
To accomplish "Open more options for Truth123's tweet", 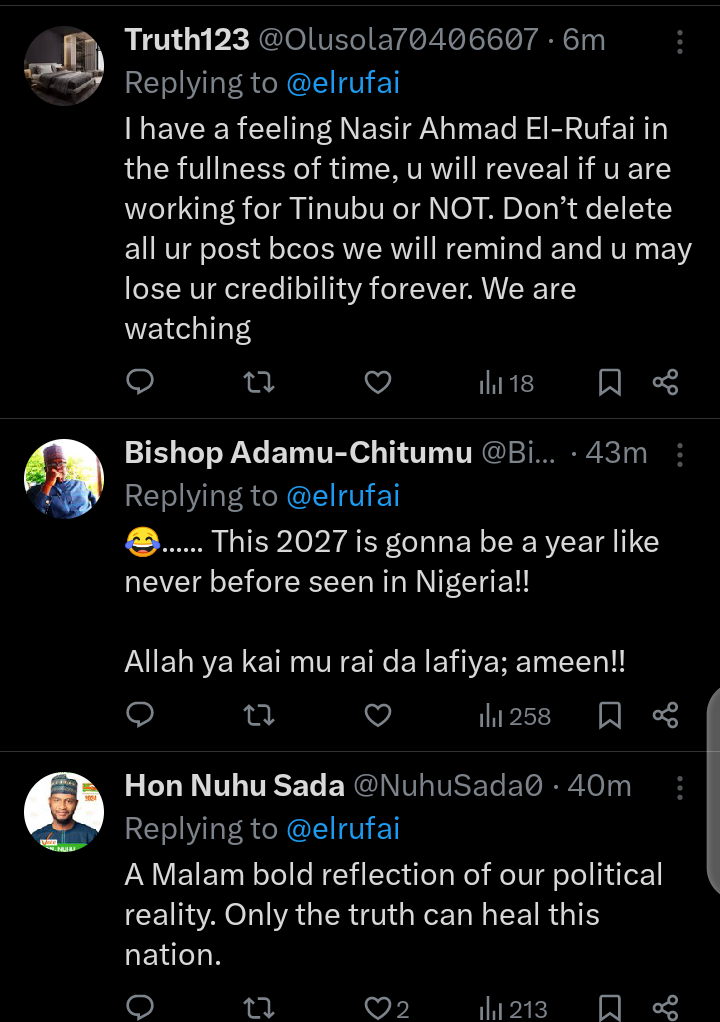I will pos(680,41).
